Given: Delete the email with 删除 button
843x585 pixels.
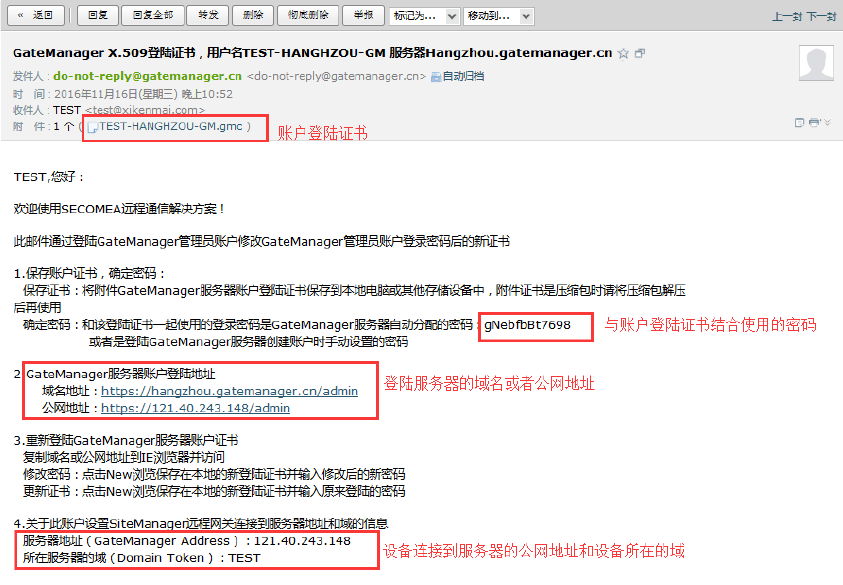Looking at the screenshot, I should click(253, 16).
